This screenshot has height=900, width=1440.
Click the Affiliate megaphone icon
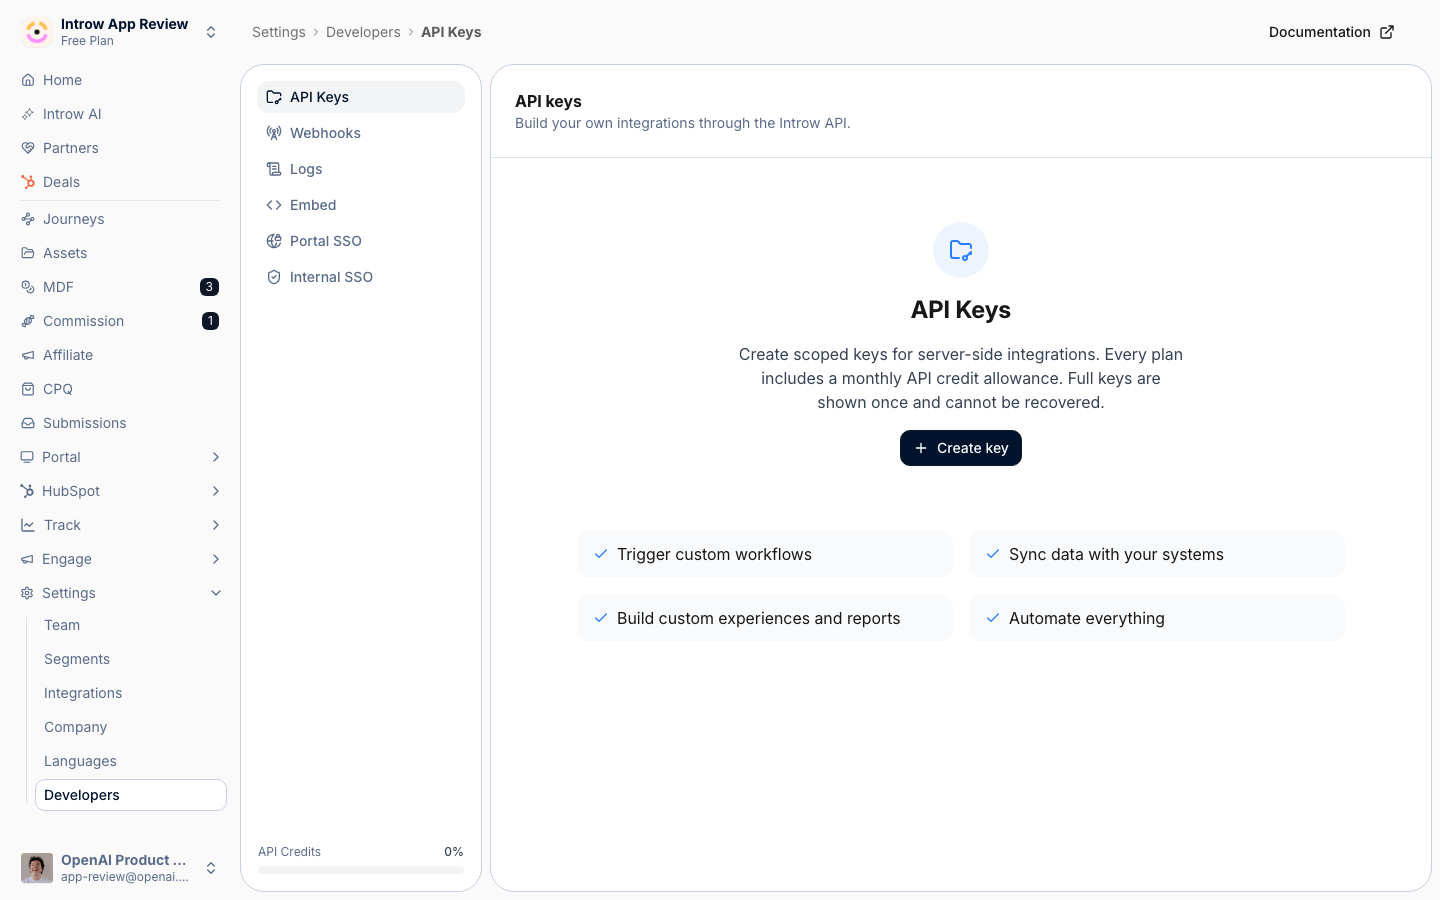tap(28, 355)
